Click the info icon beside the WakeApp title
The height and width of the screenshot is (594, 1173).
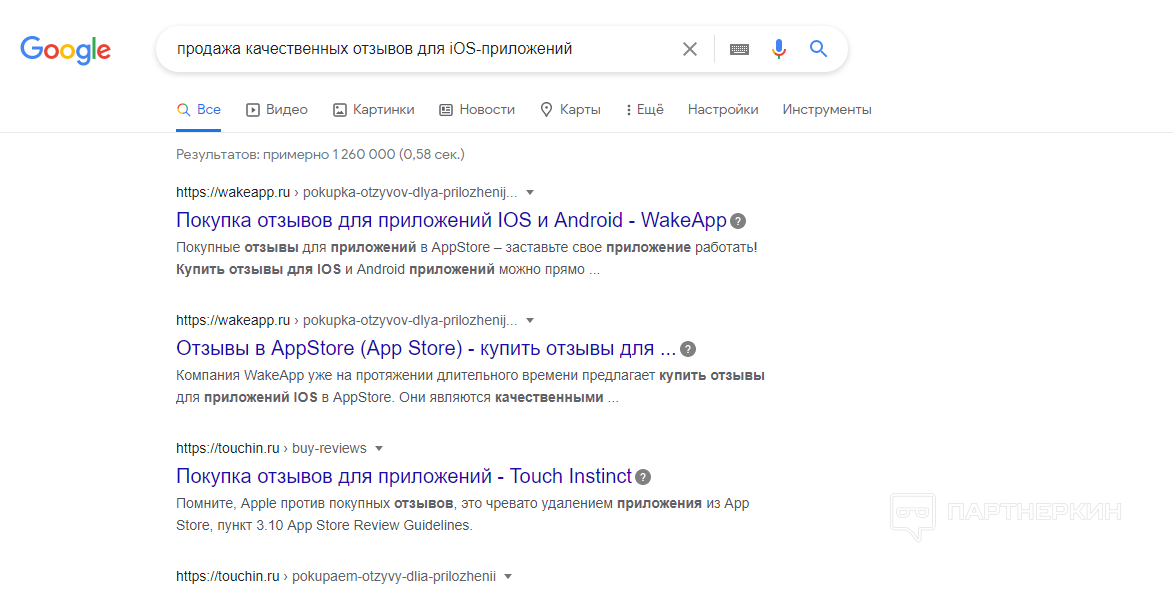(x=738, y=221)
